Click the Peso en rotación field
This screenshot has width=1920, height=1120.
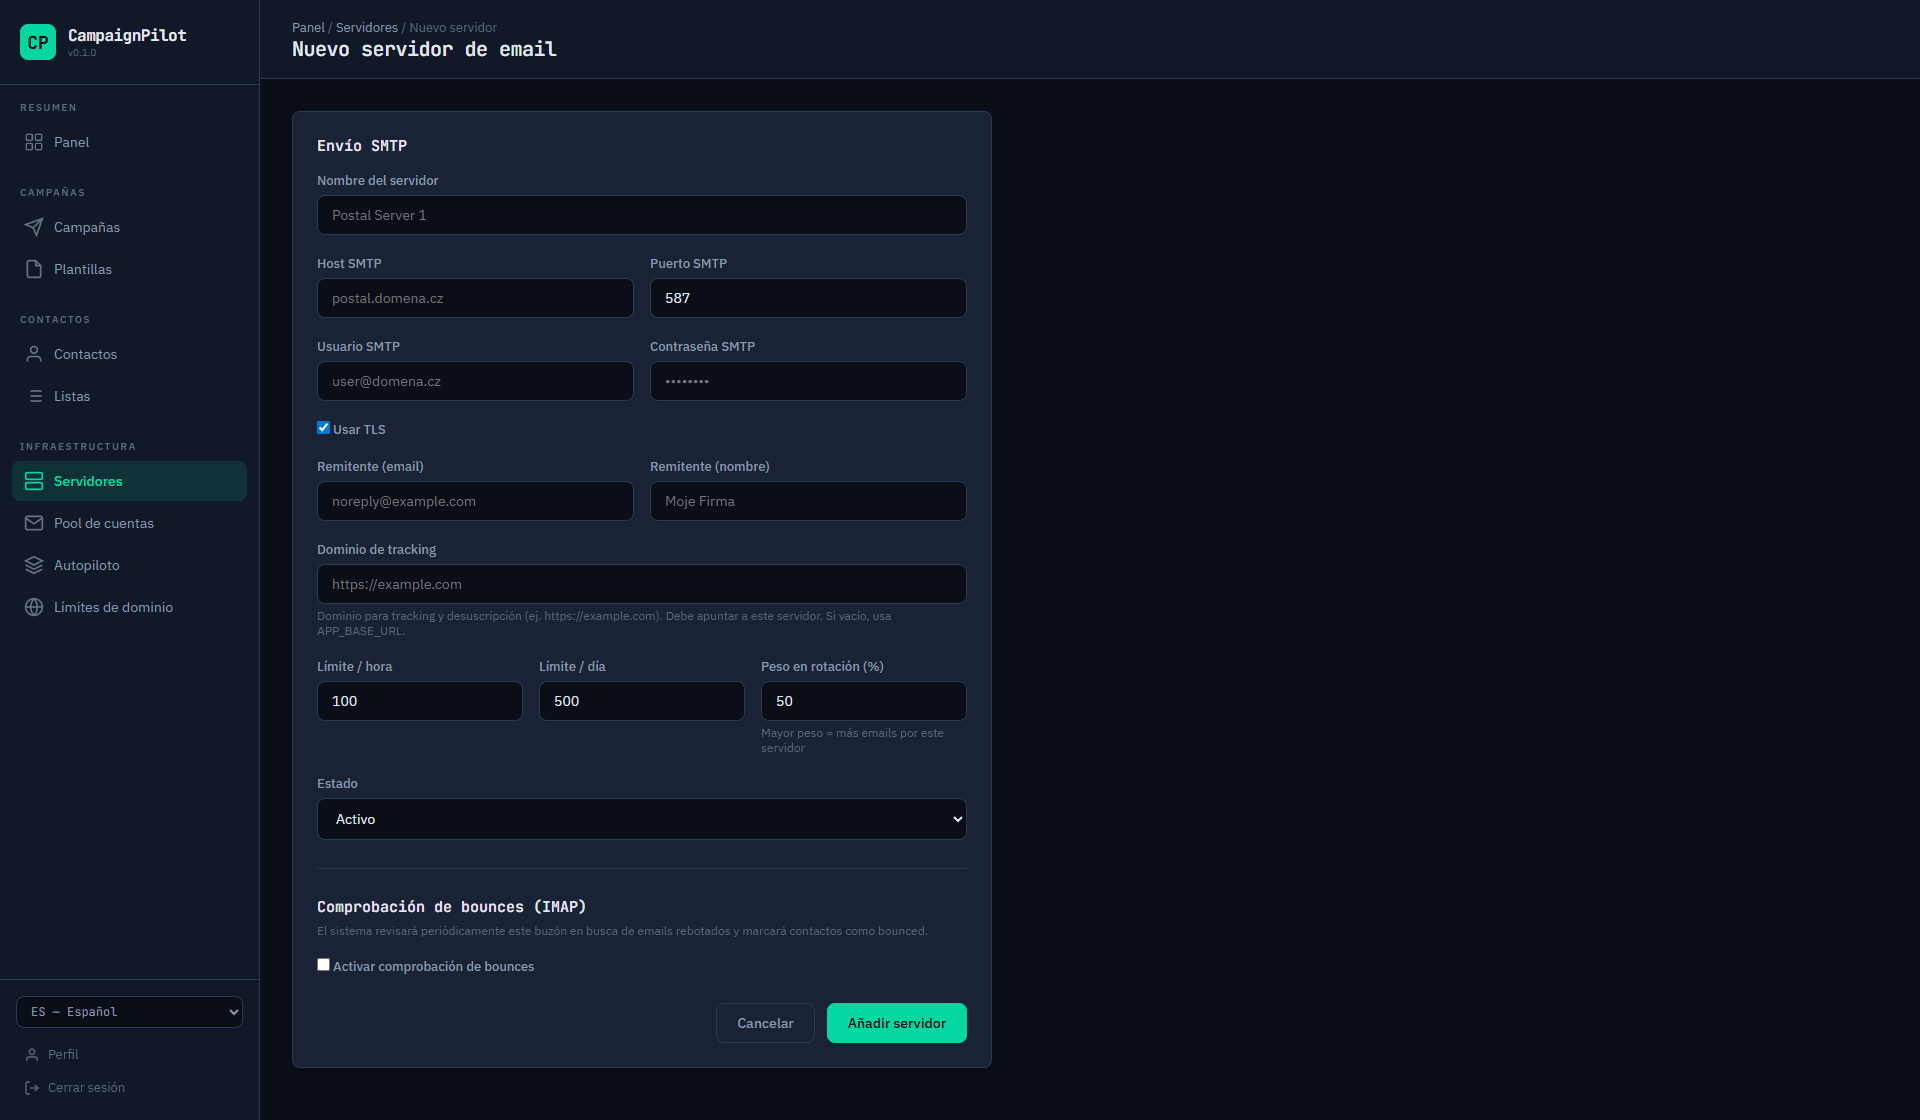point(864,701)
